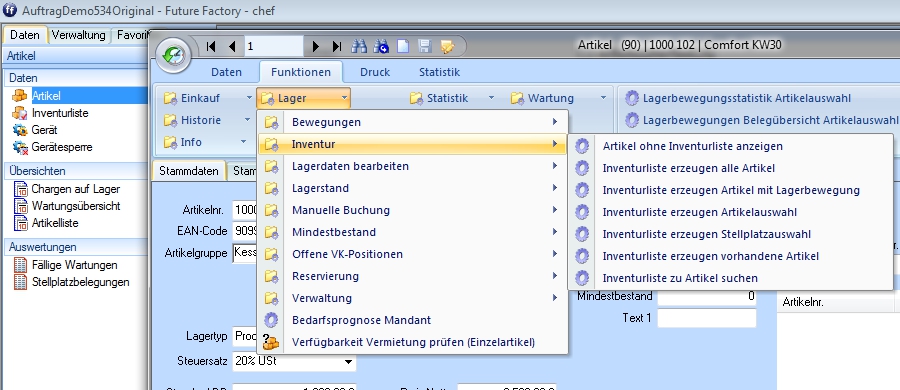Choose Inventurliste erzeugen alle Artikel
Viewport: 900px width, 390px height.
tap(730, 168)
